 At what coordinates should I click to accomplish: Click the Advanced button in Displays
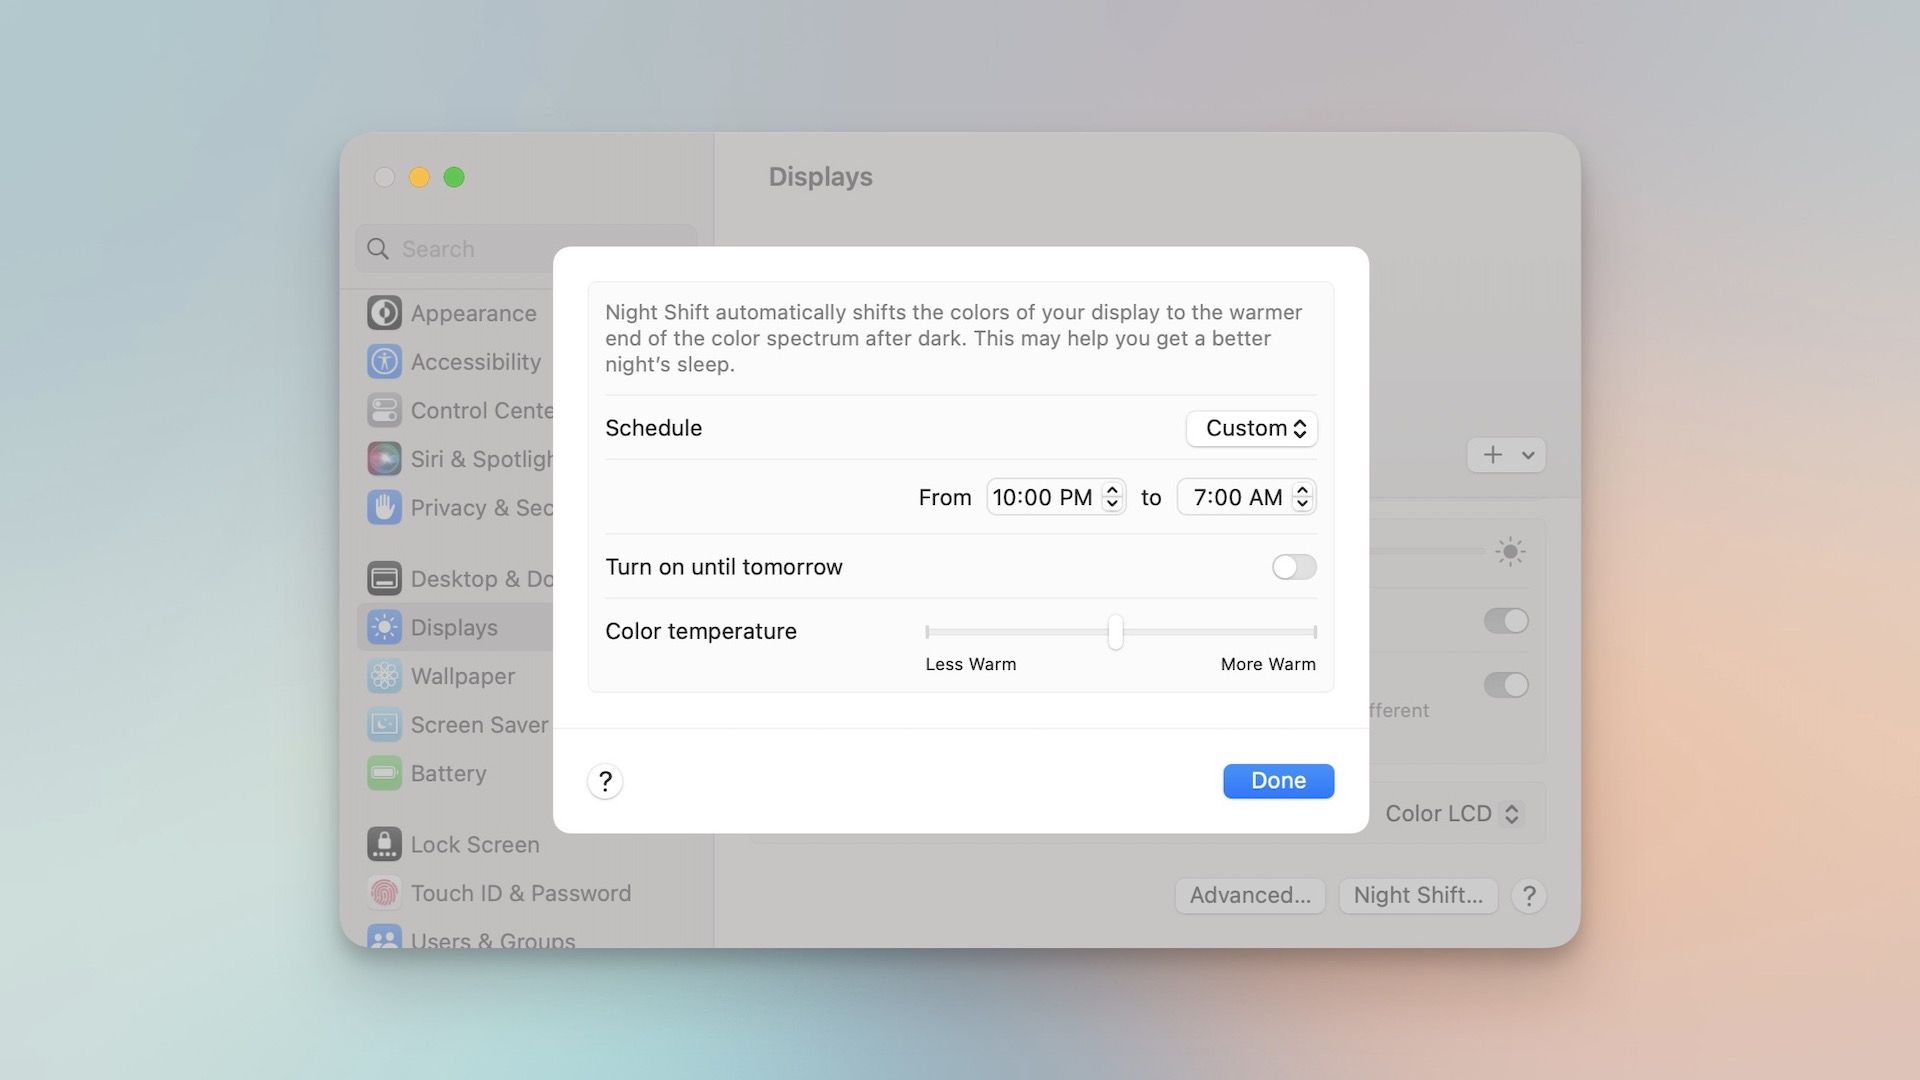click(1250, 895)
